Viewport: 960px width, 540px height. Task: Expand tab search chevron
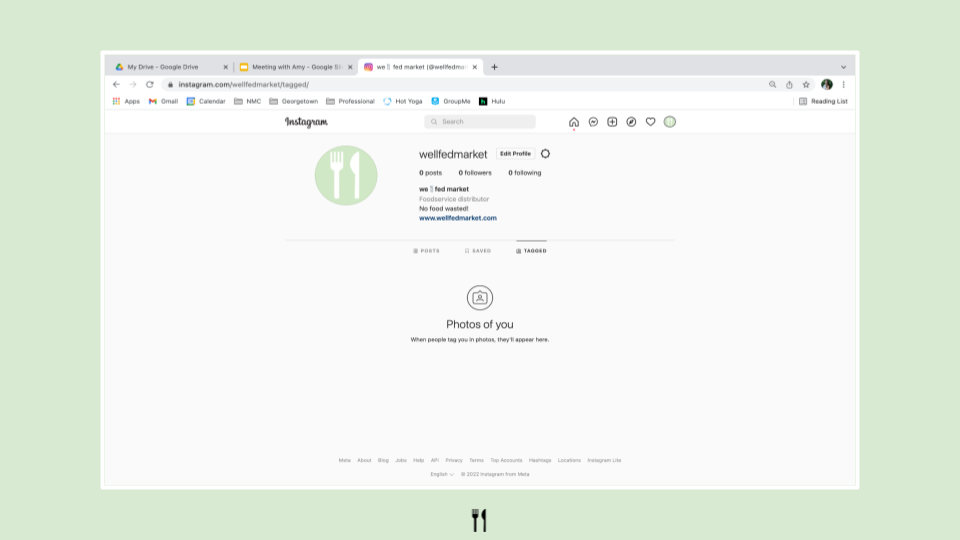pos(844,67)
